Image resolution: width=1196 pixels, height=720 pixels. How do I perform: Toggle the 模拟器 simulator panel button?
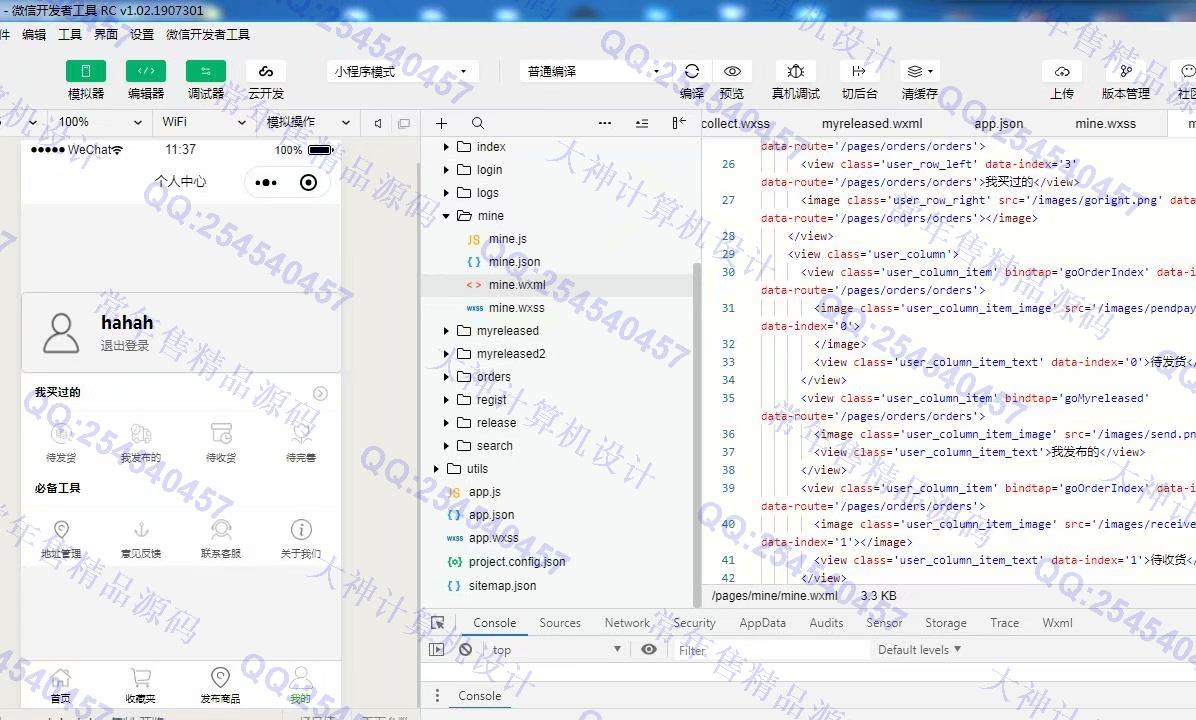pos(86,71)
